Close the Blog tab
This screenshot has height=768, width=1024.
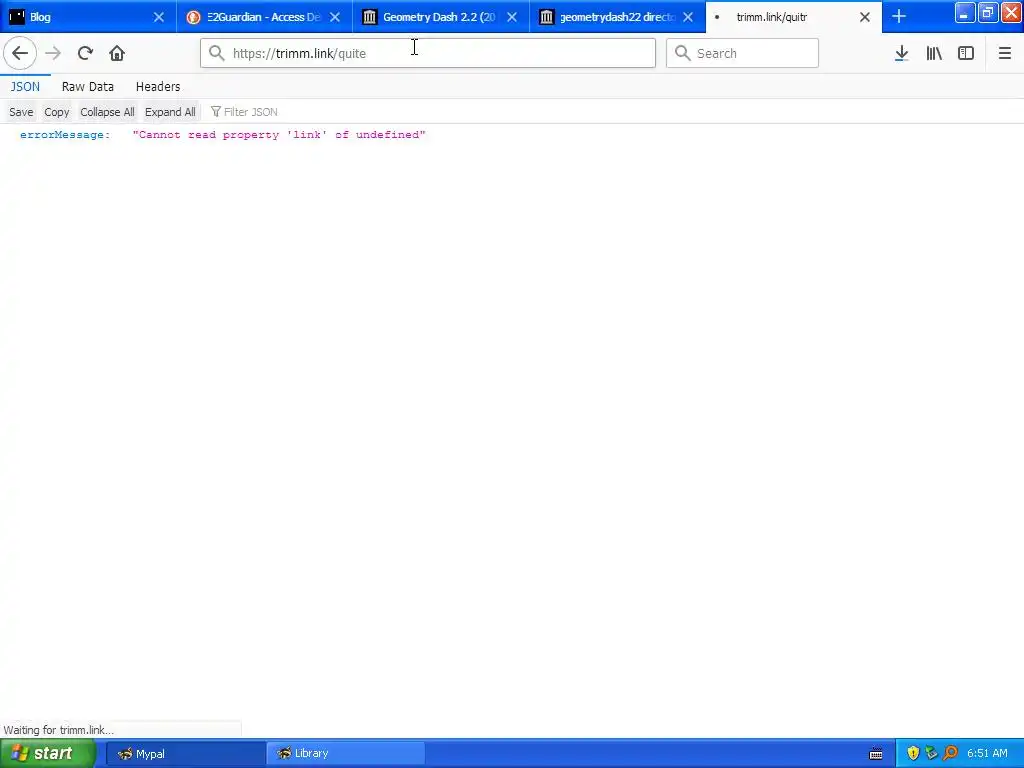tap(159, 17)
